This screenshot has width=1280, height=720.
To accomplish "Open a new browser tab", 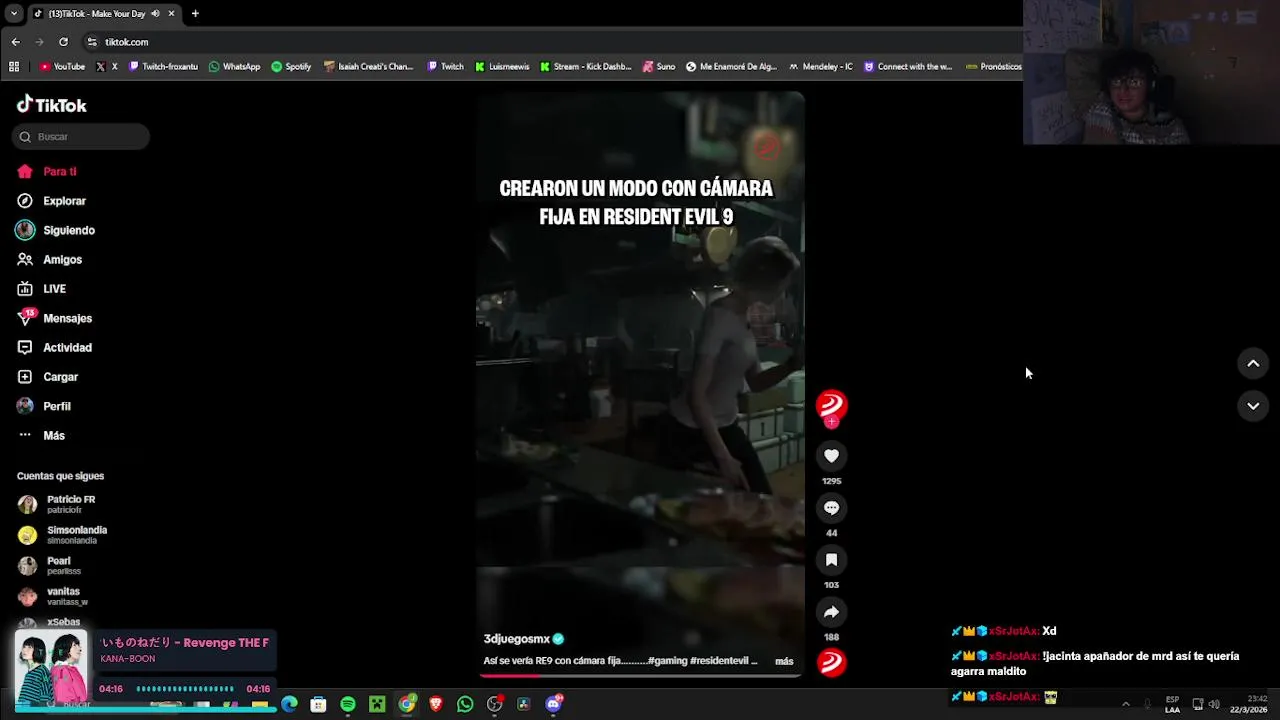I will (x=195, y=14).
